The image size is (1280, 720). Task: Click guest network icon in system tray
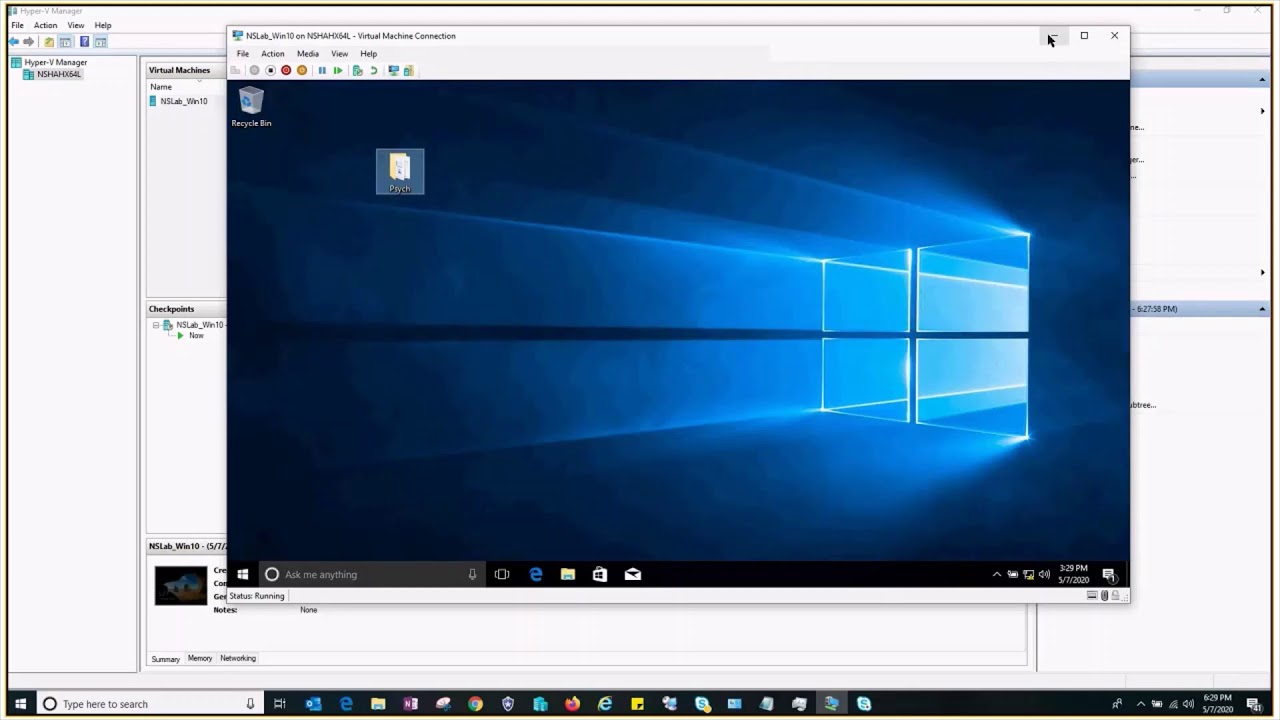tap(1028, 574)
